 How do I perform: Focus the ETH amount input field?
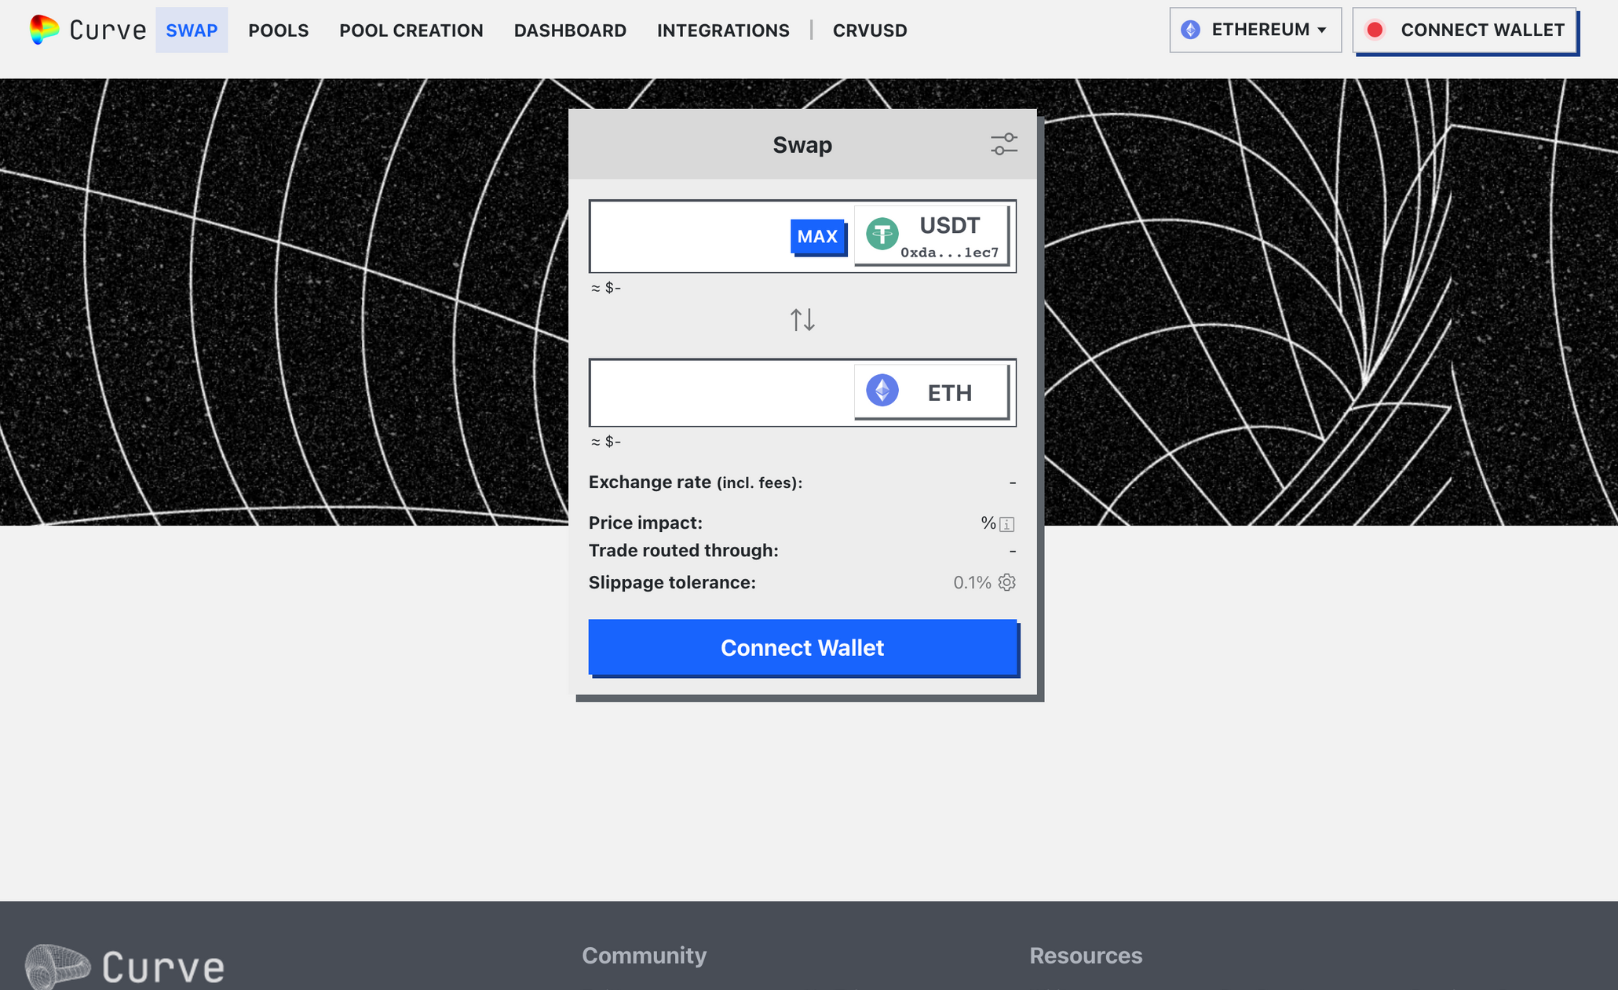722,392
